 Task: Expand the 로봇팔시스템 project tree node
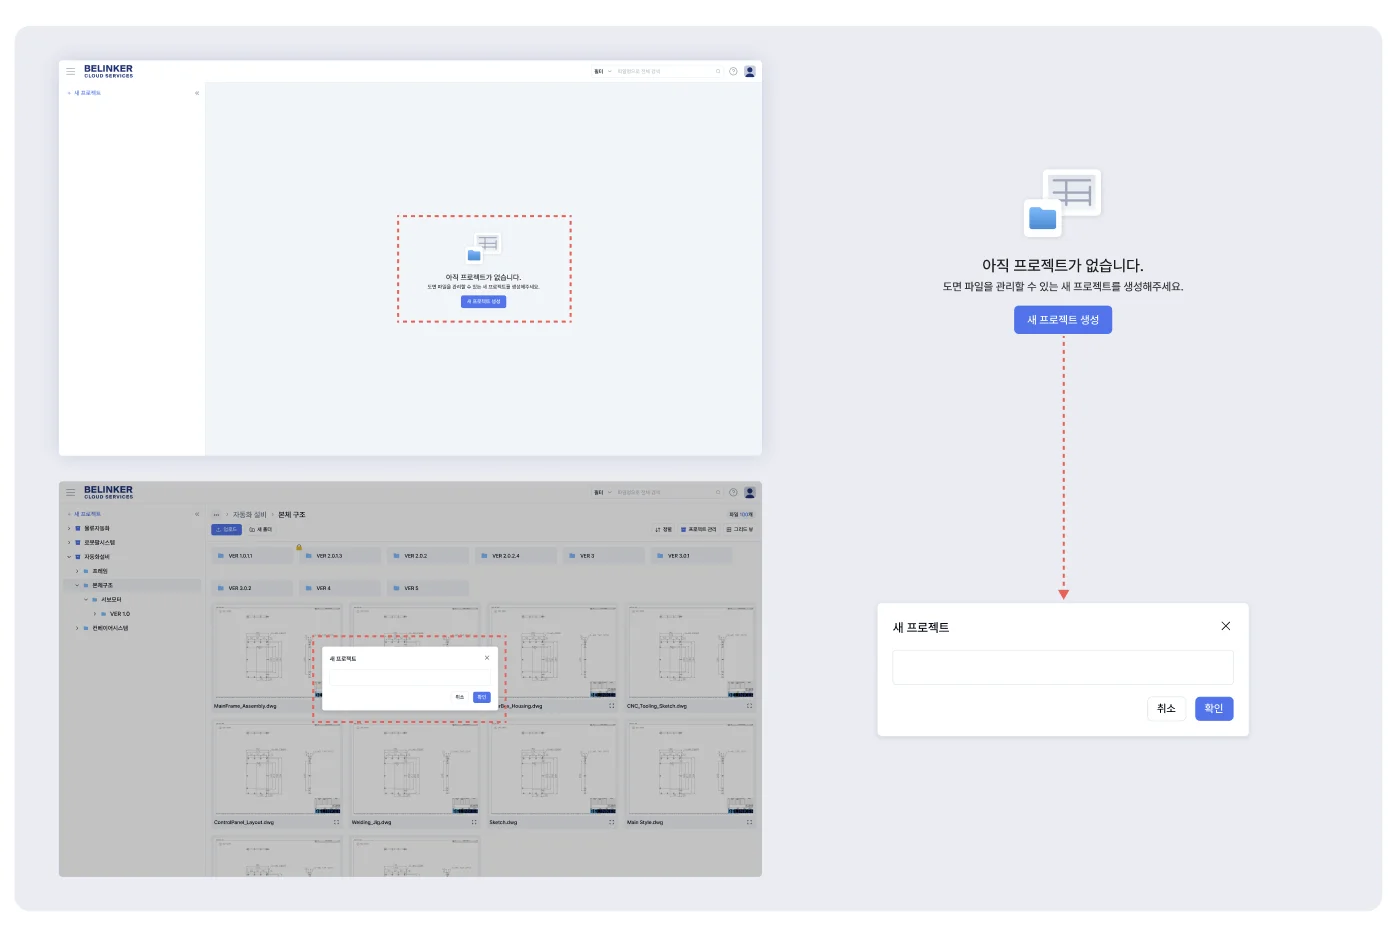pyautogui.click(x=69, y=543)
